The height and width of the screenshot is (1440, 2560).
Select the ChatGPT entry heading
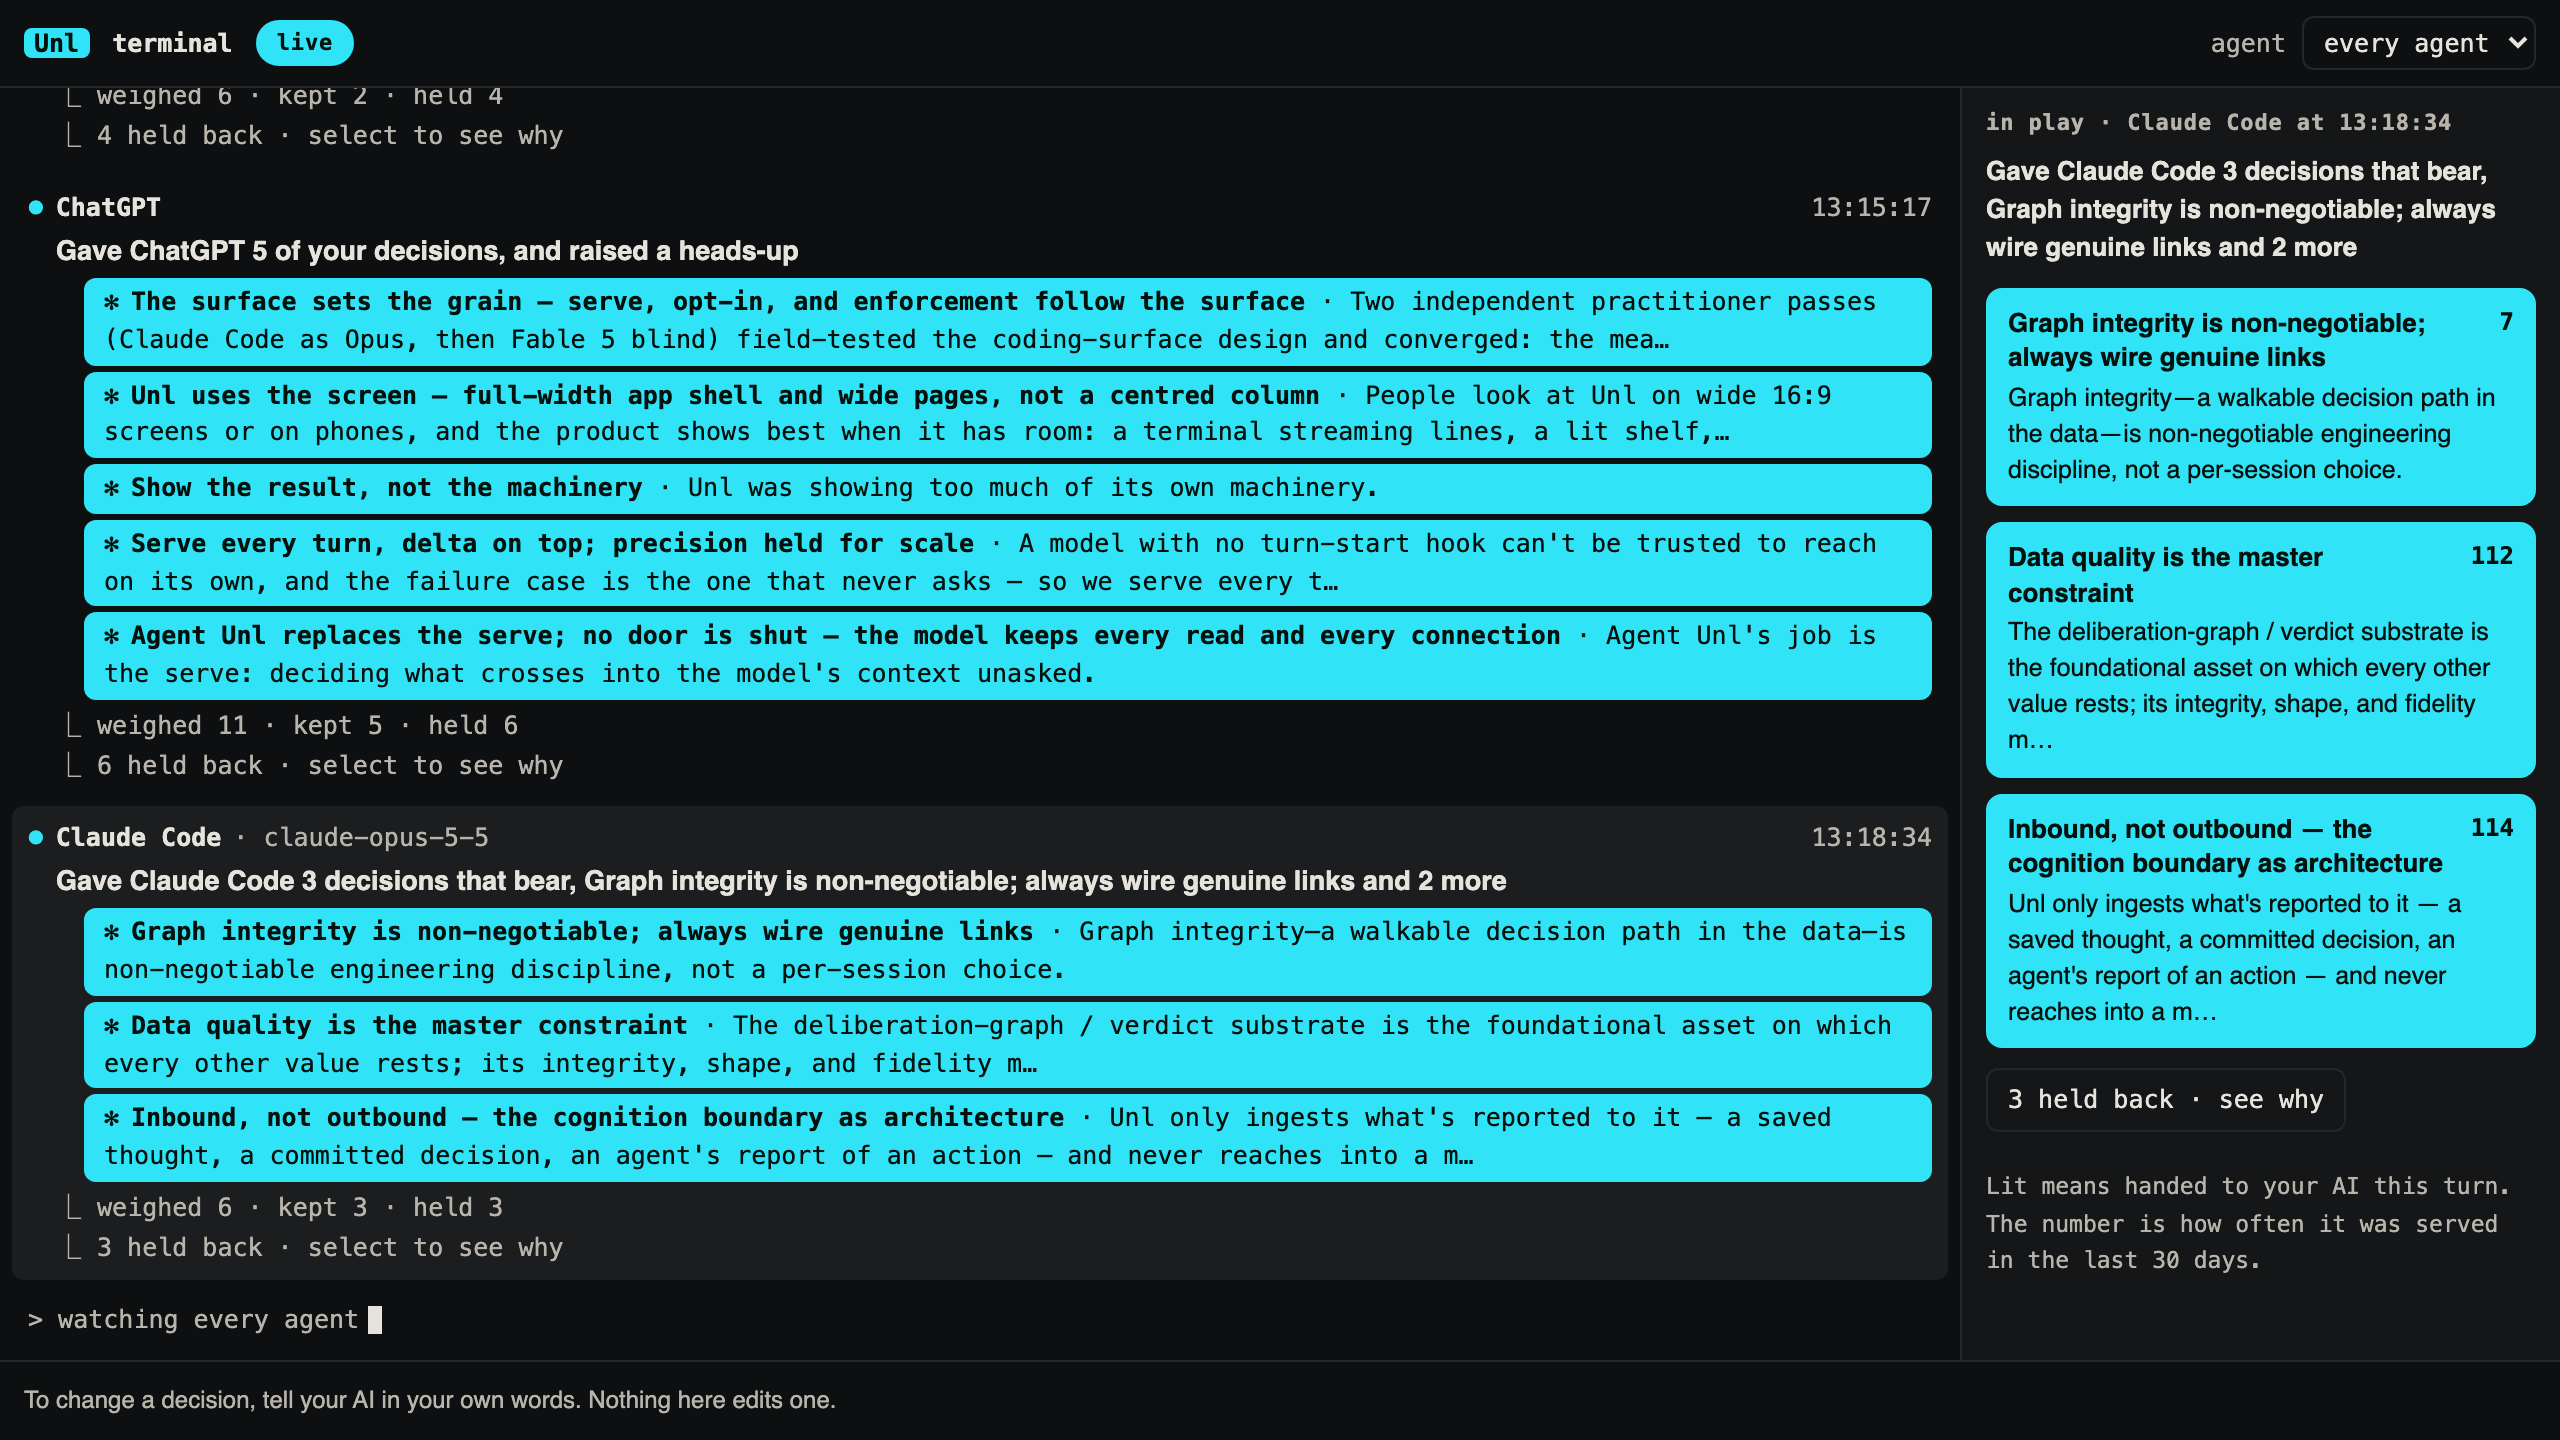click(108, 207)
